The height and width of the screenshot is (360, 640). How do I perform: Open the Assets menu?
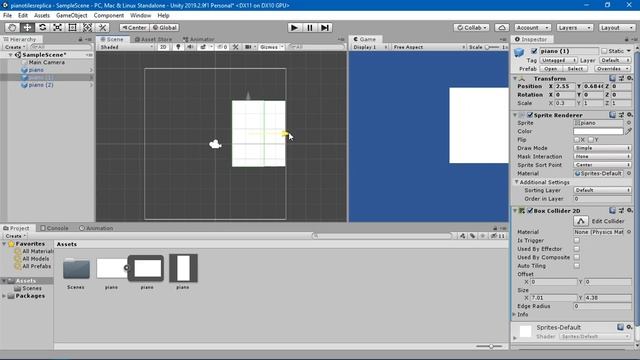(42, 16)
